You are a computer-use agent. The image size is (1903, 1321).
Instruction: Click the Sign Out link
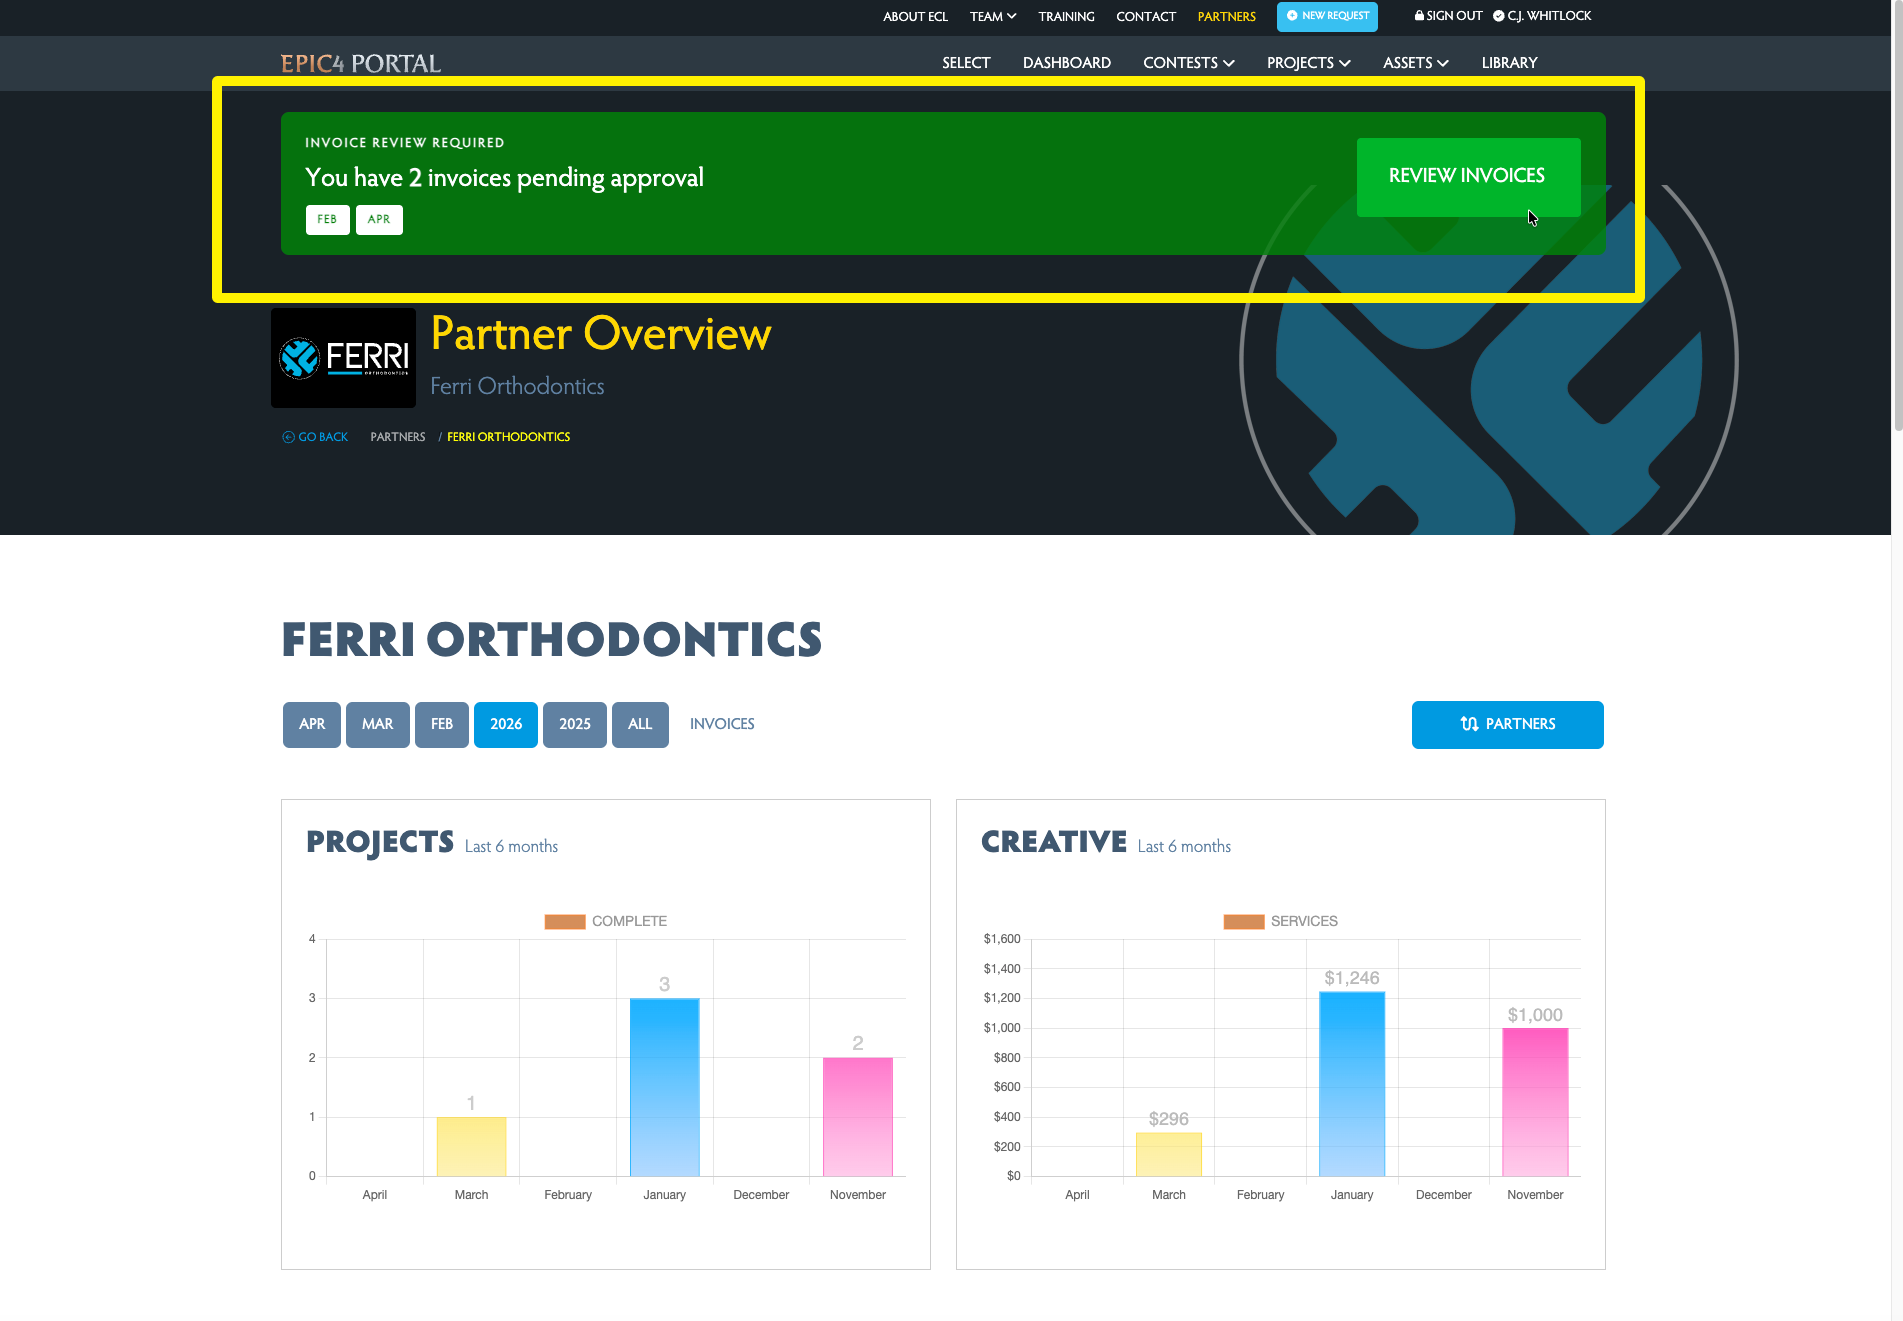click(x=1448, y=16)
